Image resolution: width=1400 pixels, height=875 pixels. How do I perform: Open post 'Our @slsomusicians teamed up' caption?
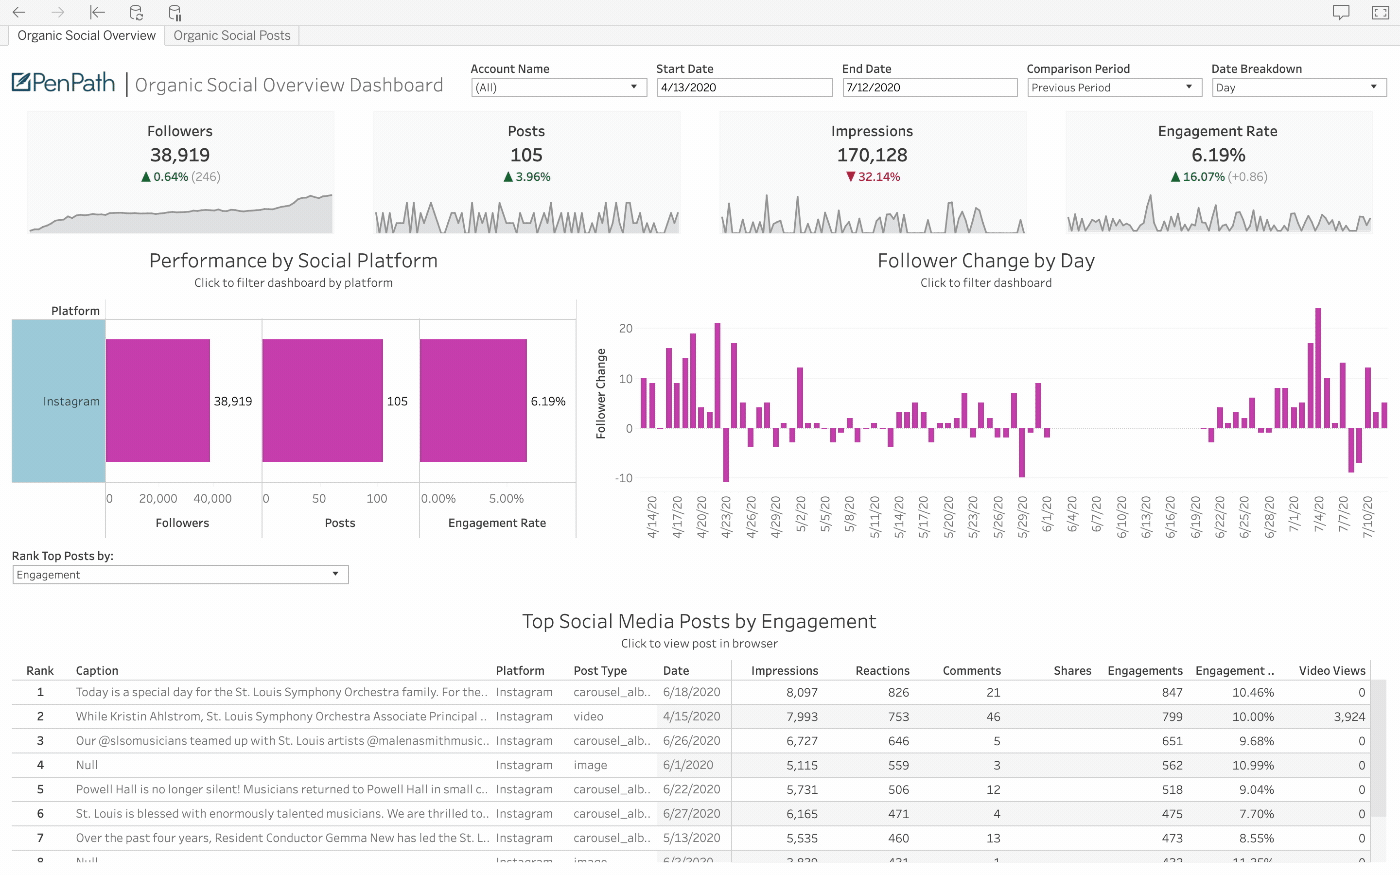point(282,741)
